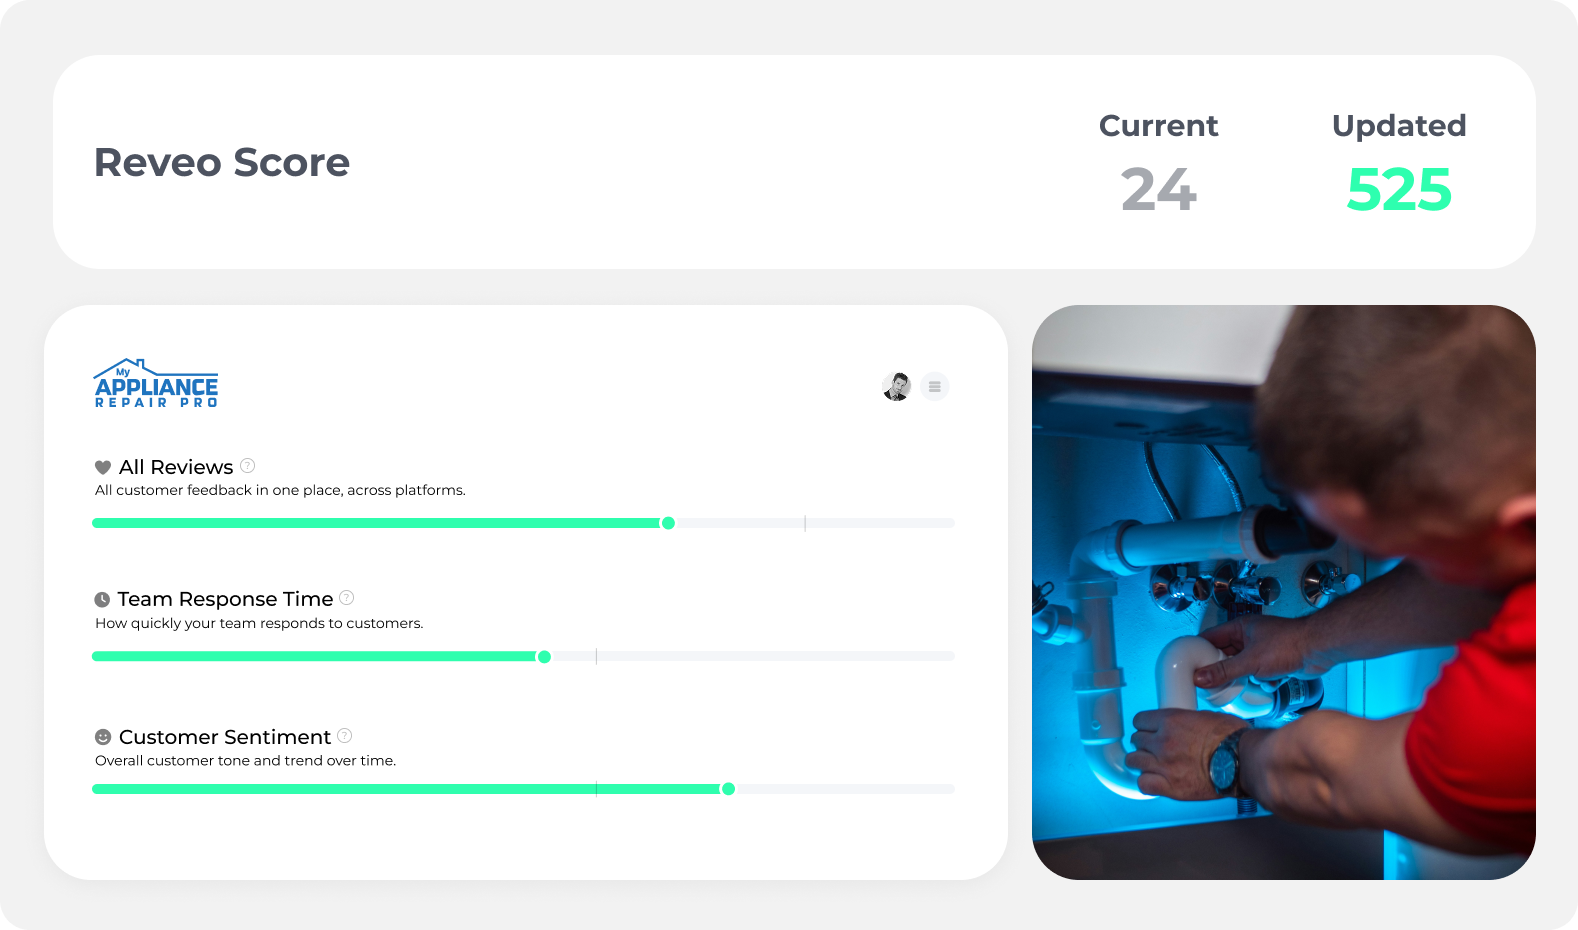Click the clock icon beside Team Response Time

point(102,600)
